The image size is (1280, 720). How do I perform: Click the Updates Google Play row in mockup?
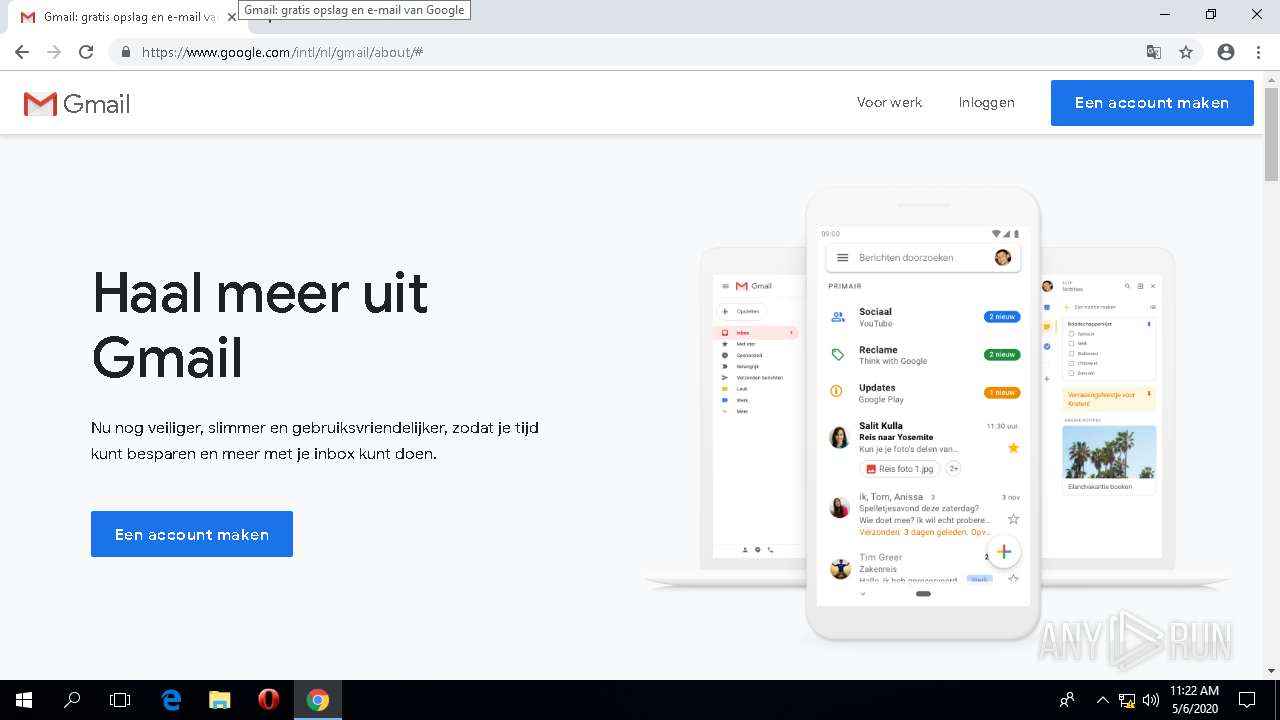click(x=923, y=393)
